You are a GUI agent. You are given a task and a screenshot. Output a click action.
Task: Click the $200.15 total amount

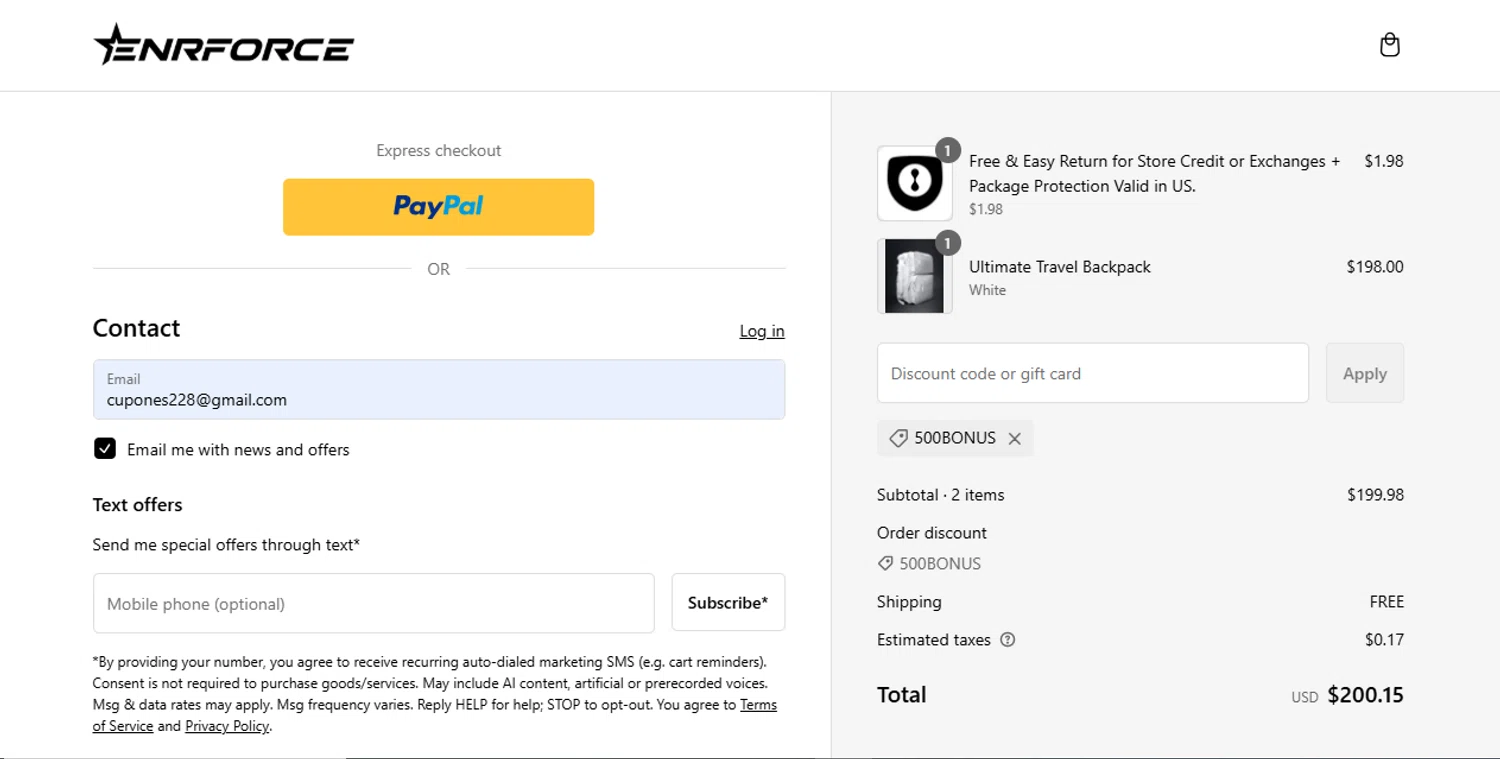click(x=1365, y=695)
